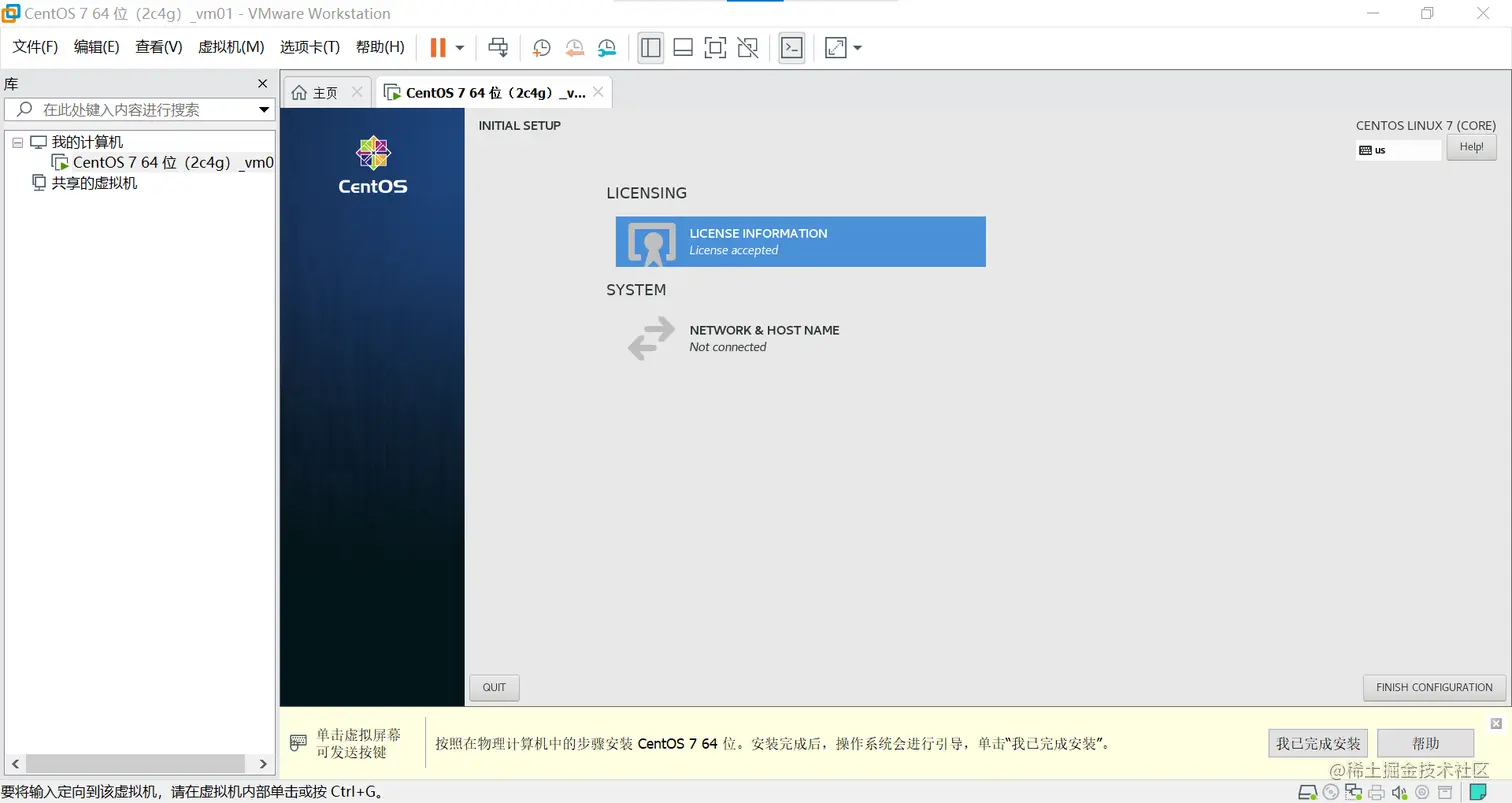Open the library search filter dropdown arrow
The height and width of the screenshot is (803, 1512).
tap(264, 109)
